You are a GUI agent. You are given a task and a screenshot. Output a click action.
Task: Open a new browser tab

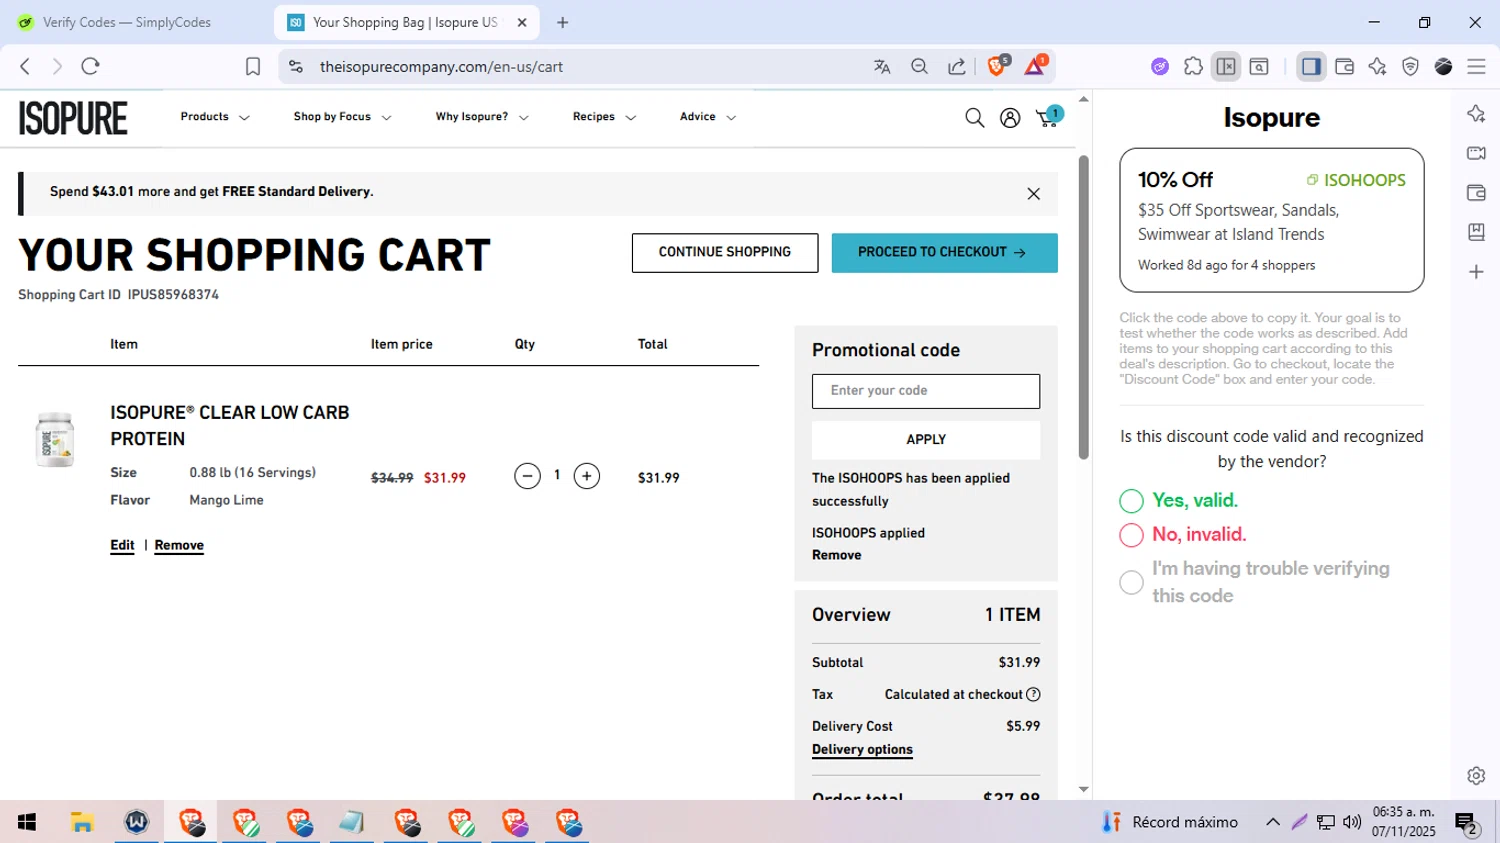(562, 22)
